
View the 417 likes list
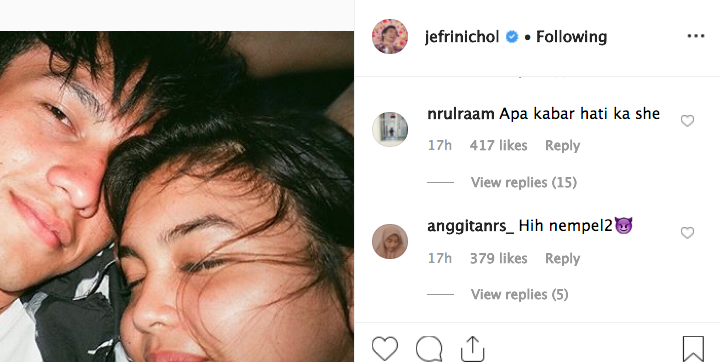coord(498,146)
